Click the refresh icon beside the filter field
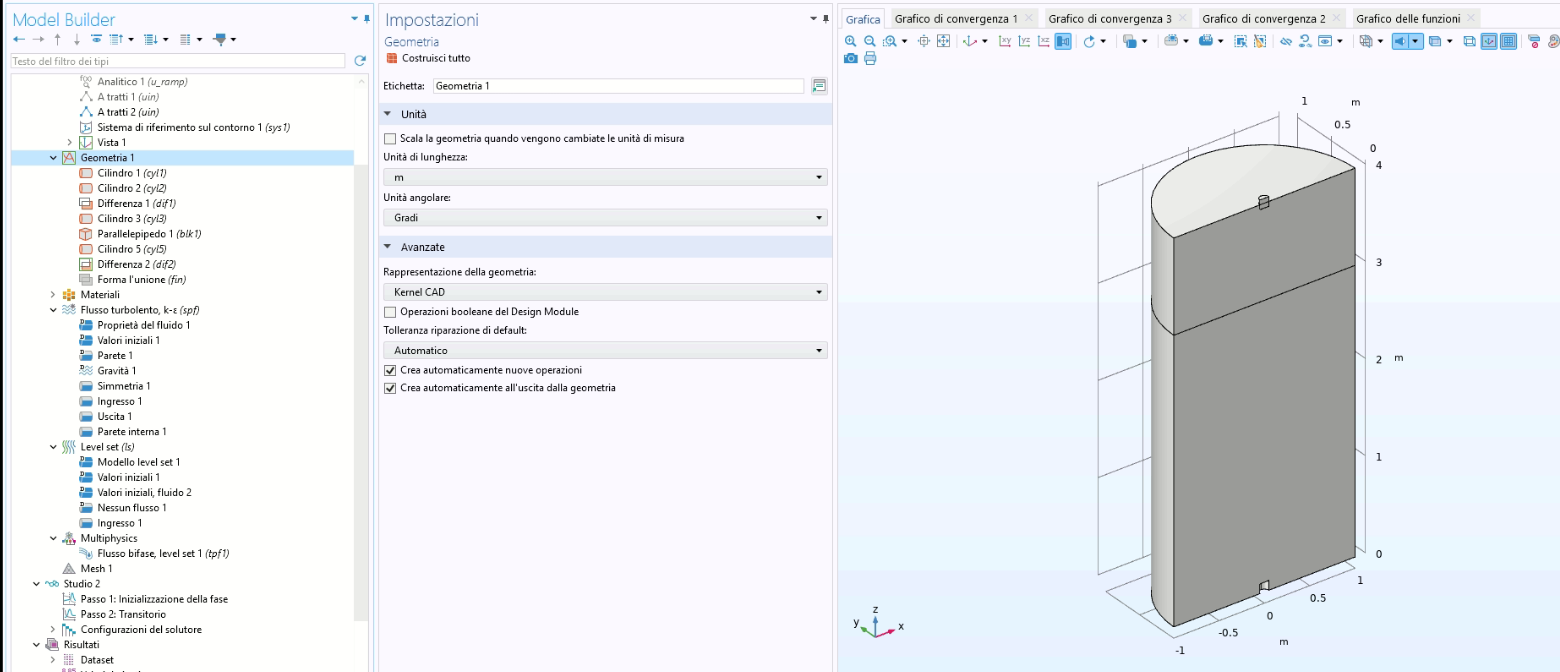1560x672 pixels. [x=360, y=61]
